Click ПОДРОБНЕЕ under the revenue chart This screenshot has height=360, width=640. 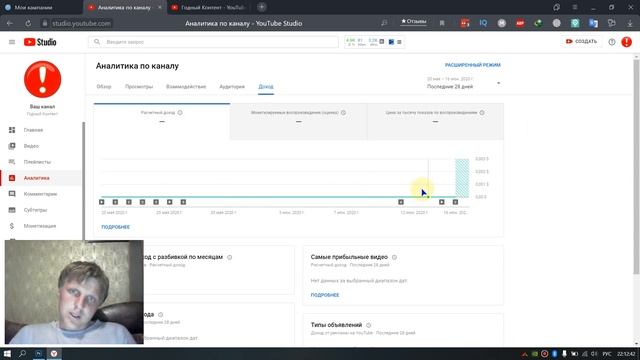tap(116, 227)
